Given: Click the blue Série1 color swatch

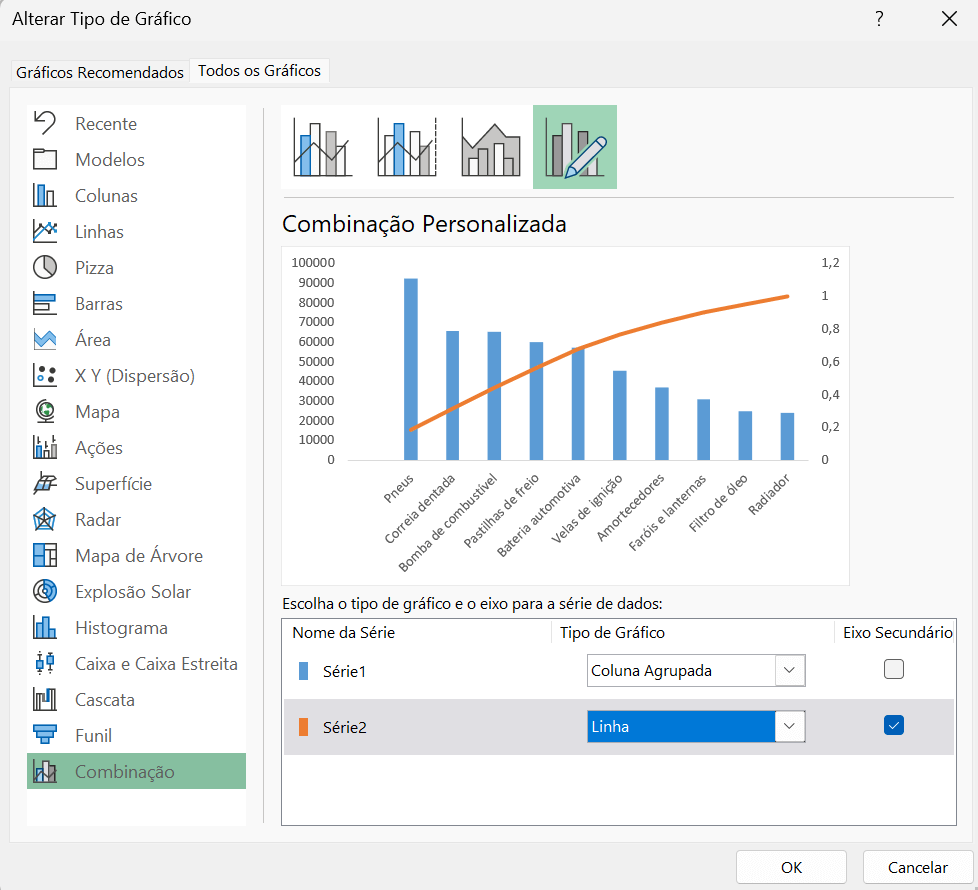Looking at the screenshot, I should tap(304, 671).
